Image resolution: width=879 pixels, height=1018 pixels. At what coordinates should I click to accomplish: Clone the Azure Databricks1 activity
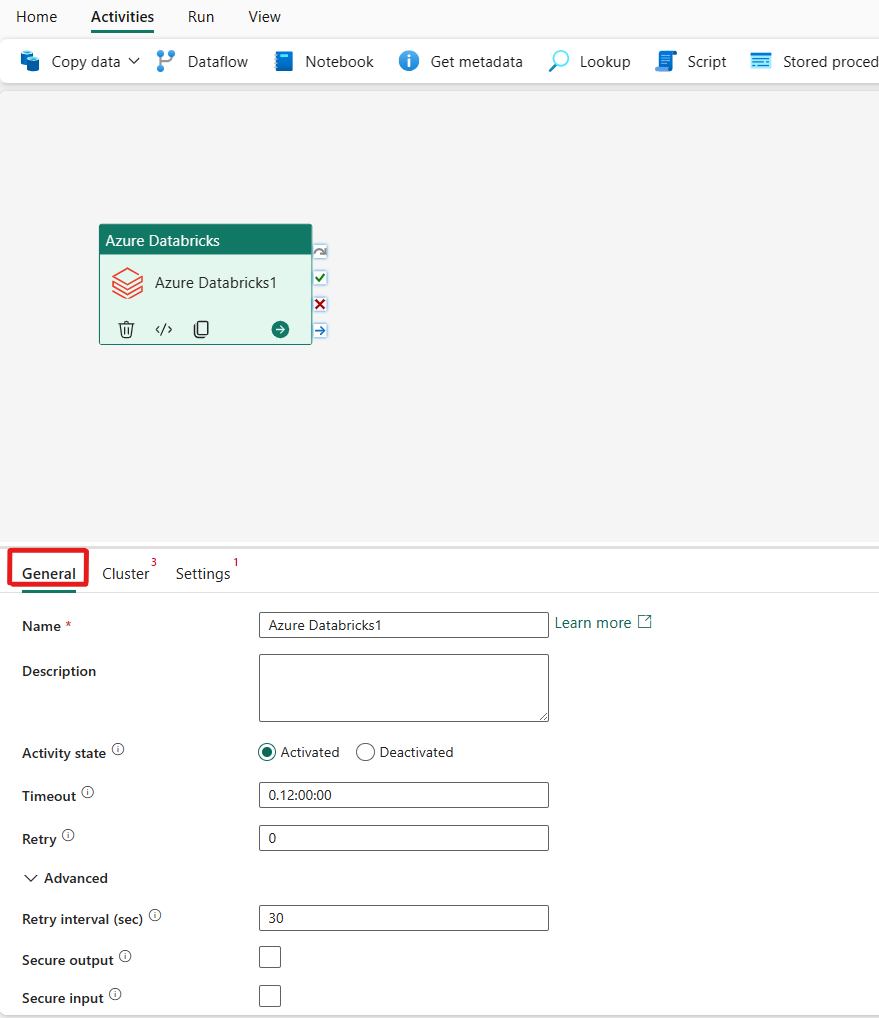click(200, 329)
